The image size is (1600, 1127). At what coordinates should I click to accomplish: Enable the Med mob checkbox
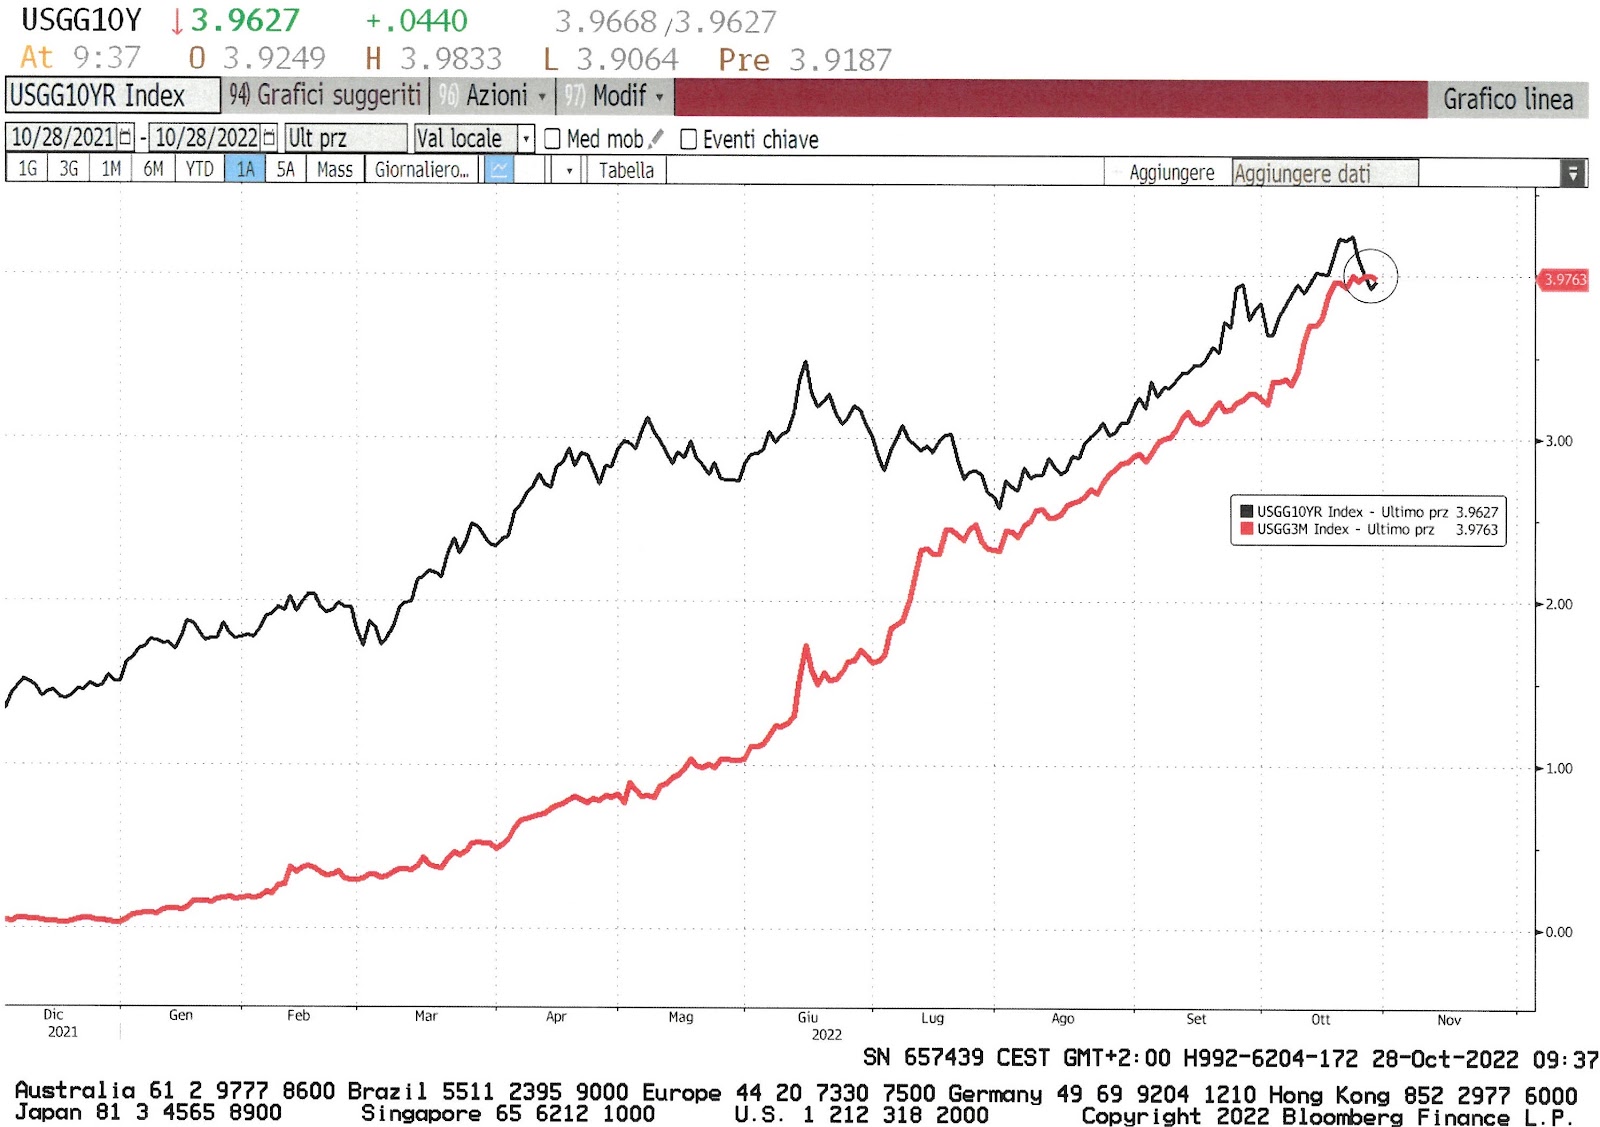pos(552,139)
